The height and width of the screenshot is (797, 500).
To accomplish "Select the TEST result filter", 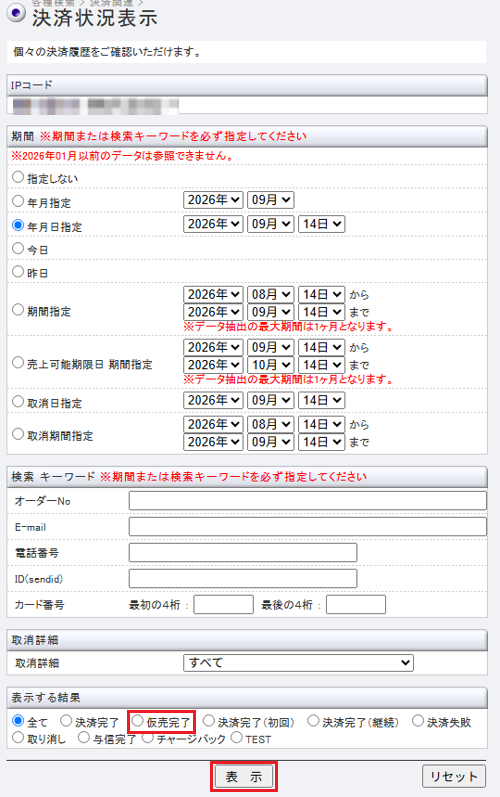I will 236,737.
